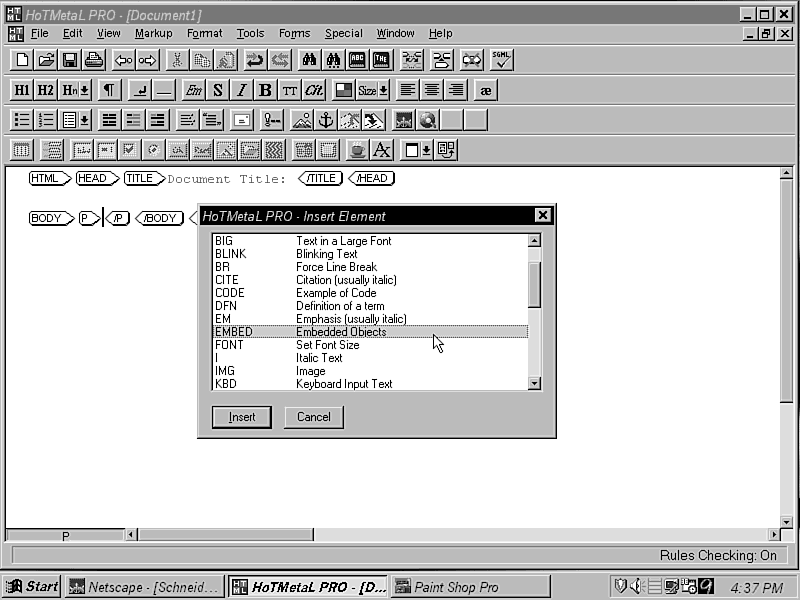Close the Insert Element dialog

tap(542, 216)
